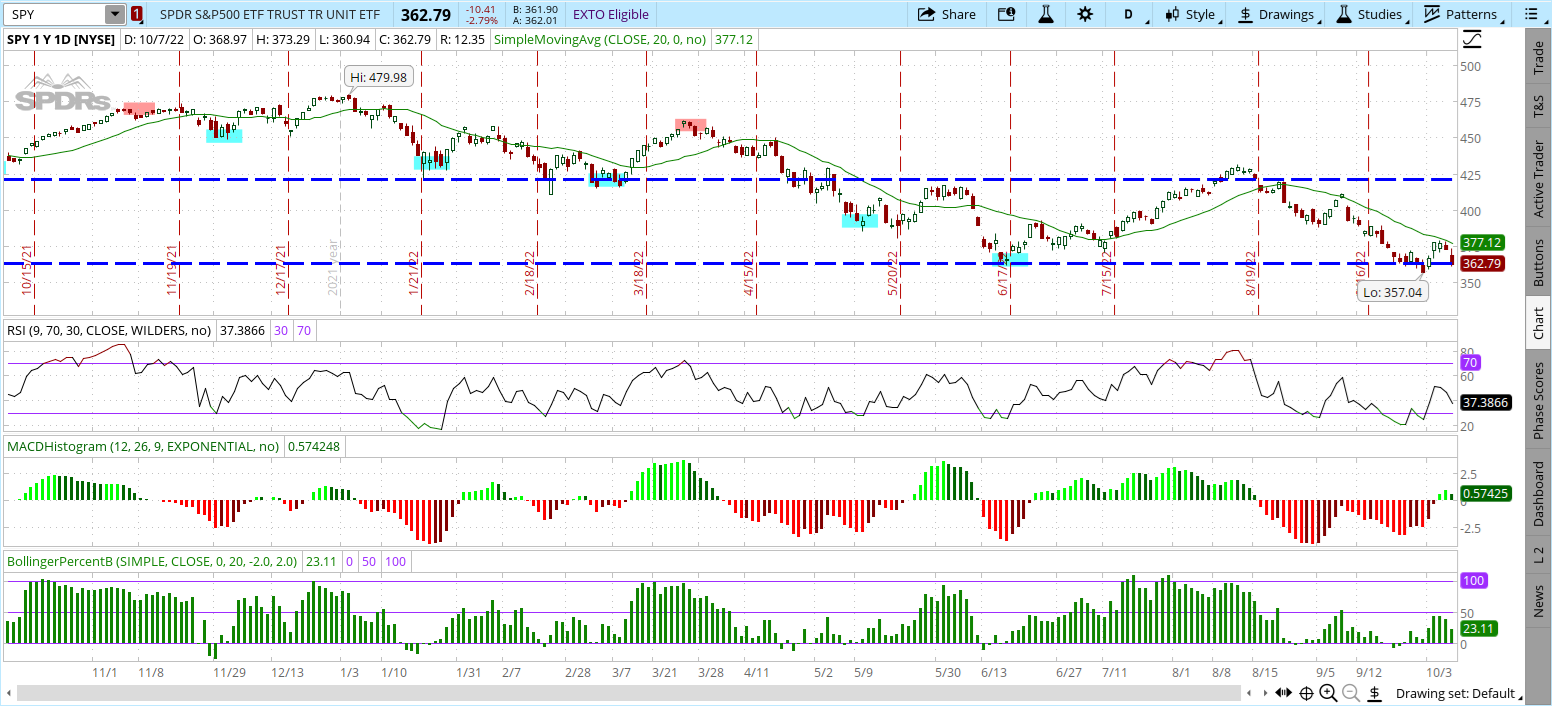Click the zigzag line icon beside Patterns
Screen dimensions: 1552x706
click(x=1431, y=14)
